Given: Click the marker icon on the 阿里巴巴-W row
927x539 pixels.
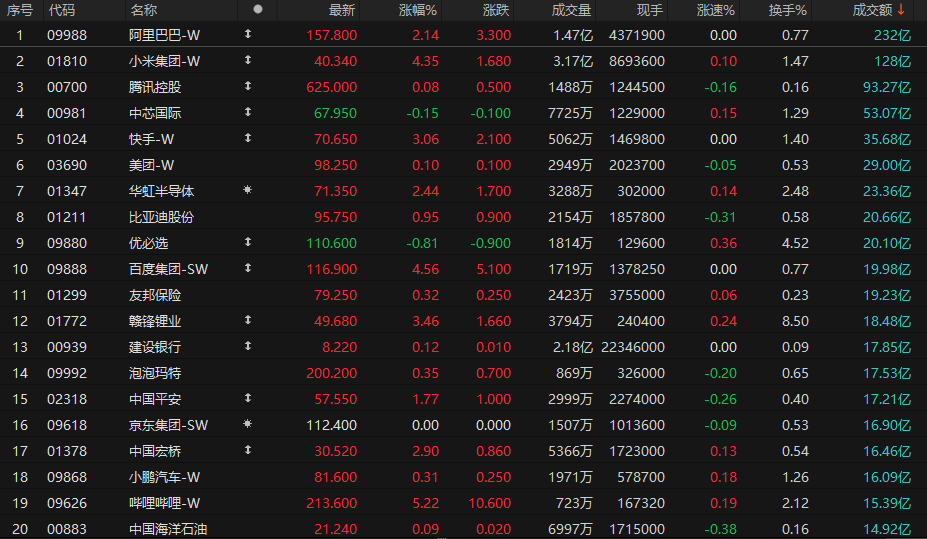Looking at the screenshot, I should pyautogui.click(x=248, y=34).
